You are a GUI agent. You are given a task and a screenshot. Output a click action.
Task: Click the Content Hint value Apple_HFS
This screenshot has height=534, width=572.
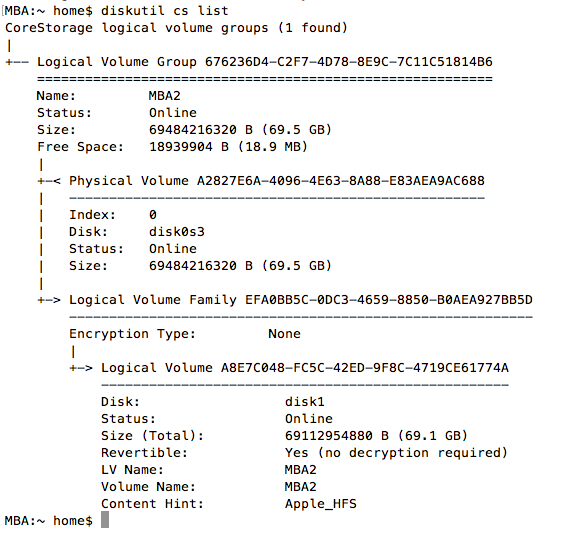click(321, 504)
